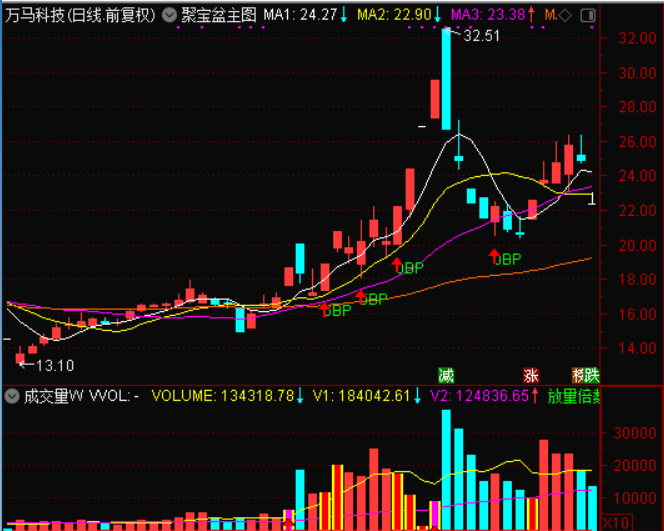Click the 10000 volume axis label
The height and width of the screenshot is (531, 664).
point(635,498)
